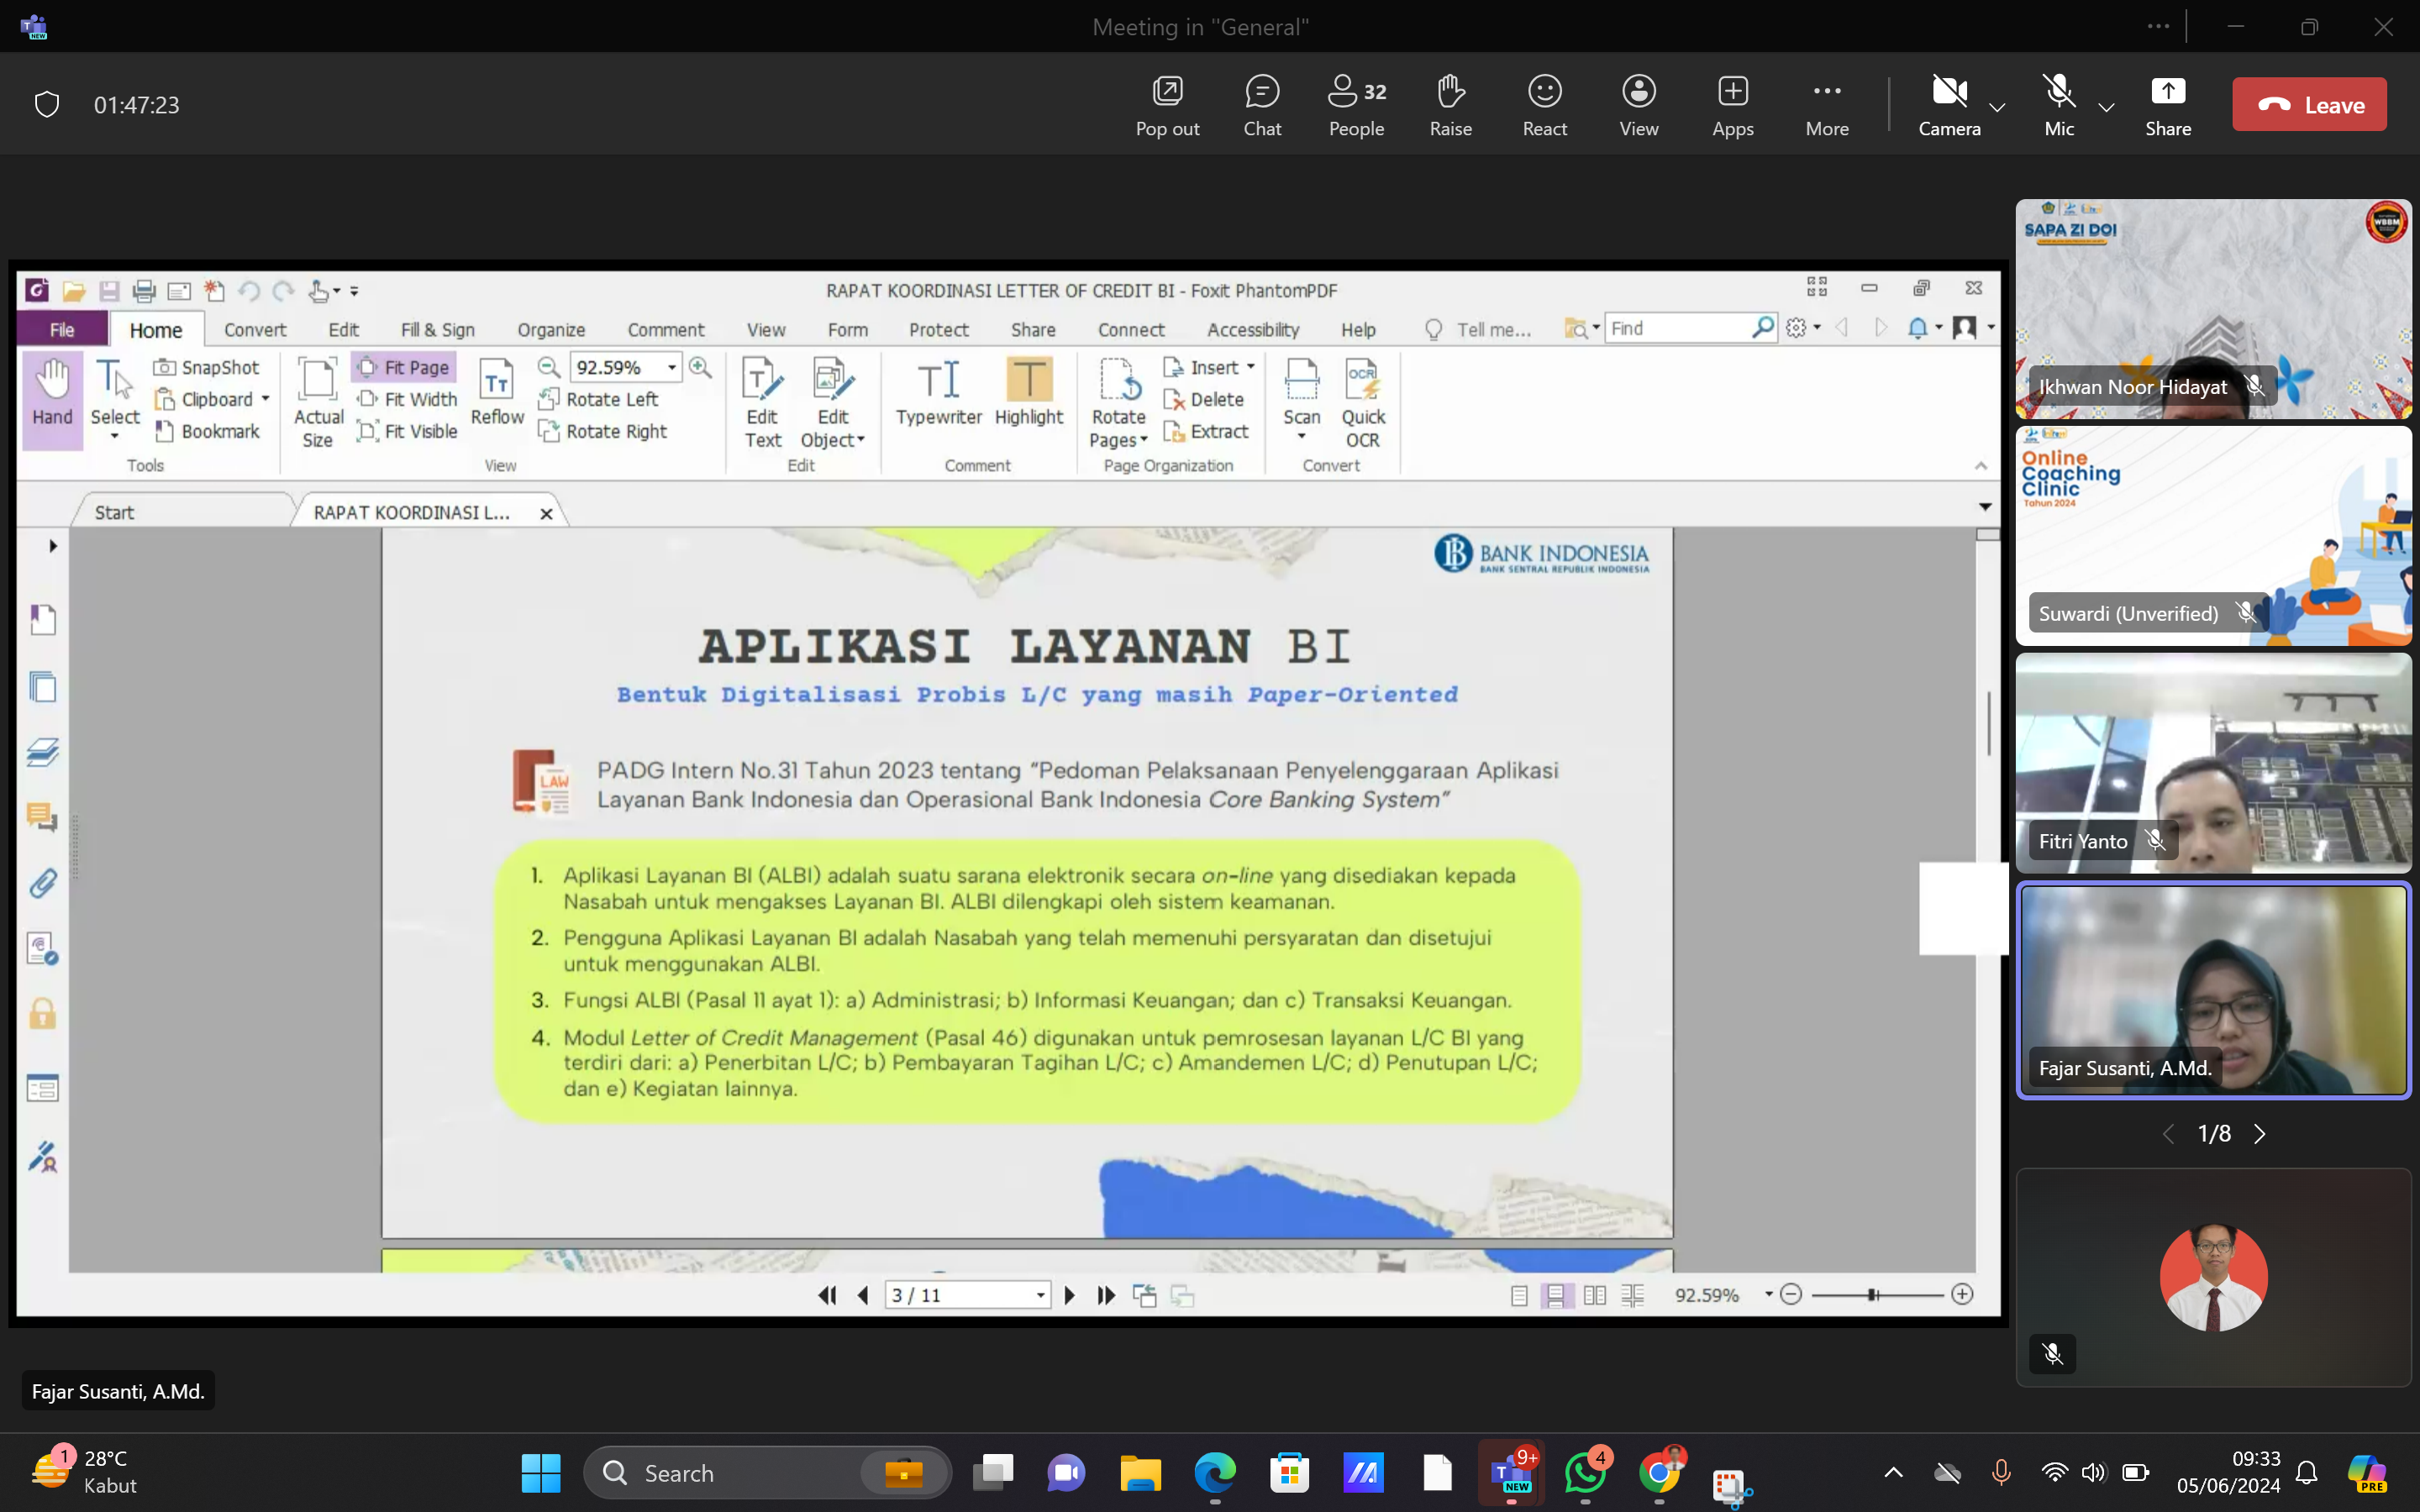Click the Raise hand icon
2420x1512 pixels.
point(1450,104)
